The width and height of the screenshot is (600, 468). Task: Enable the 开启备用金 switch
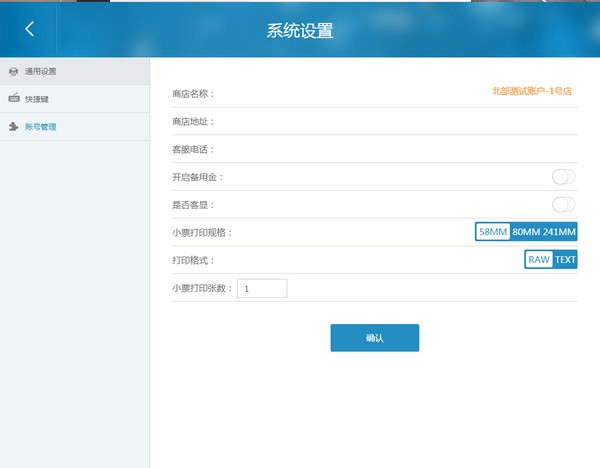563,177
